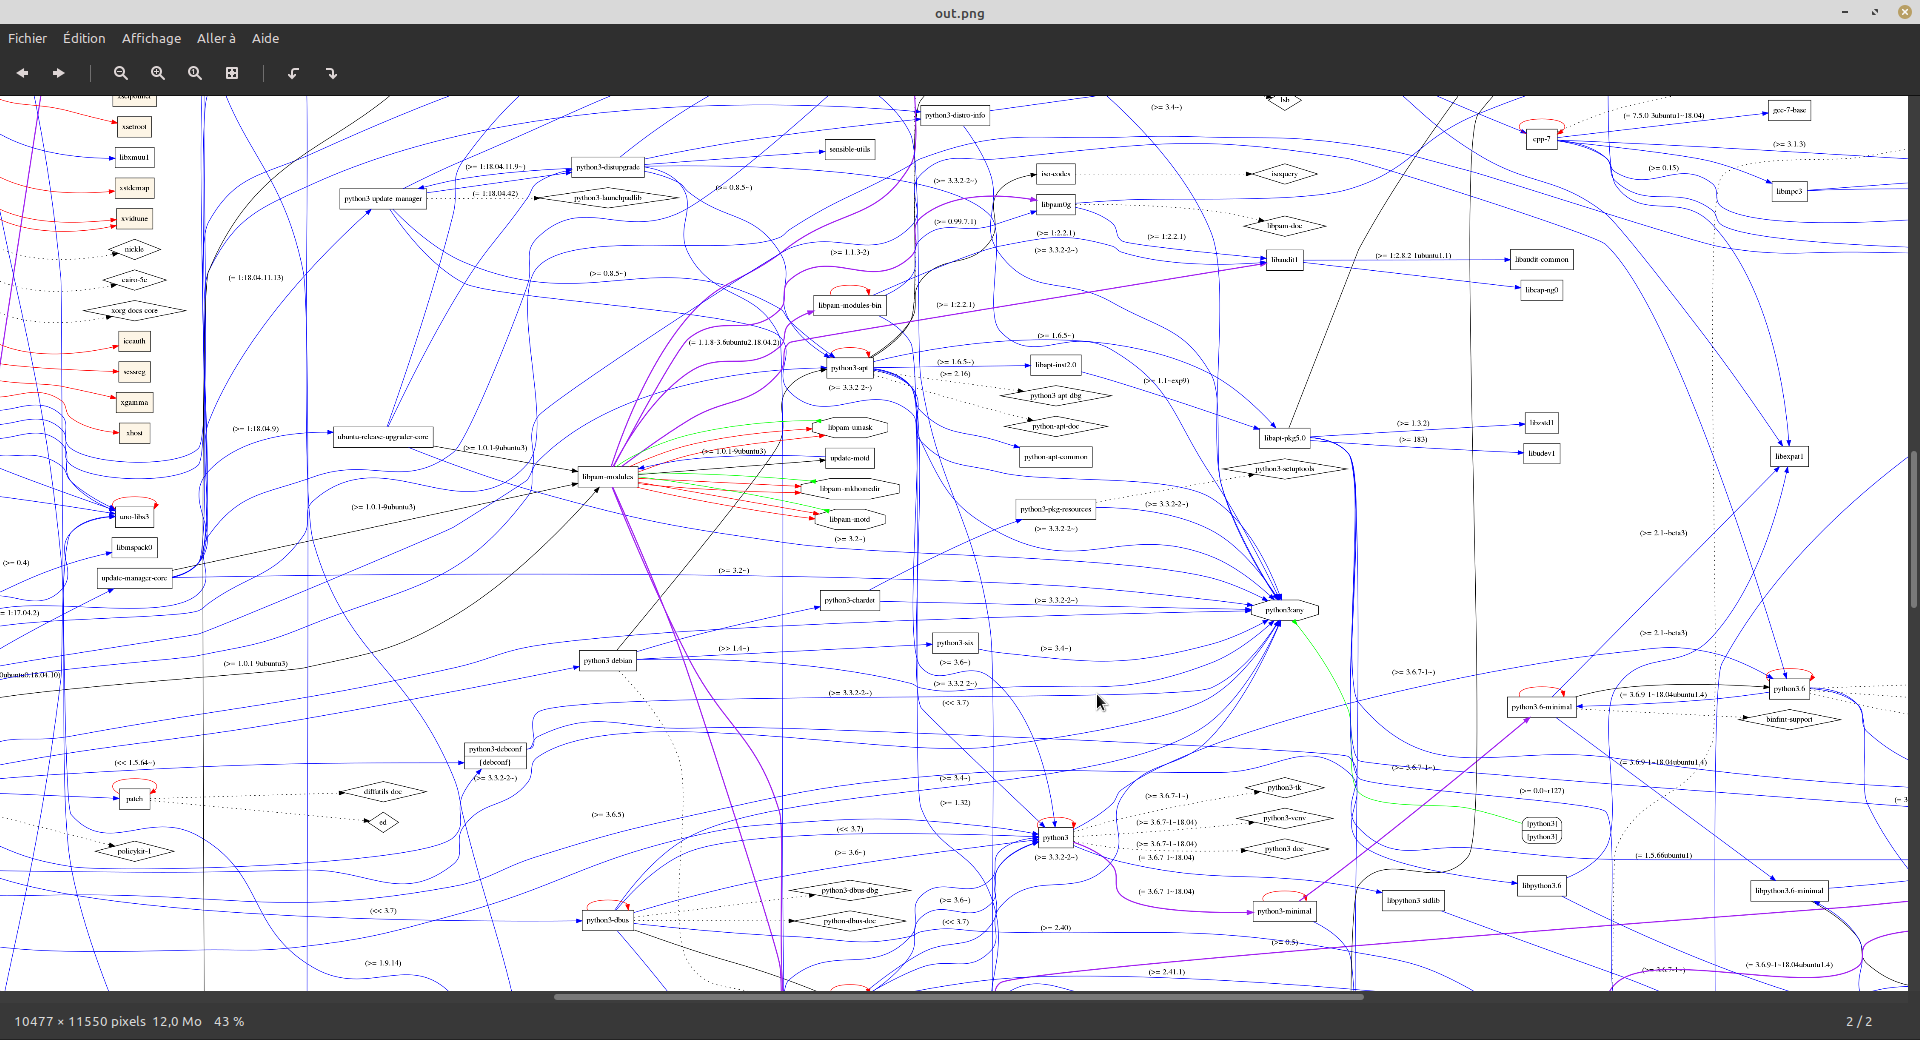Rotate the image clockwise
1920x1040 pixels.
[x=331, y=73]
